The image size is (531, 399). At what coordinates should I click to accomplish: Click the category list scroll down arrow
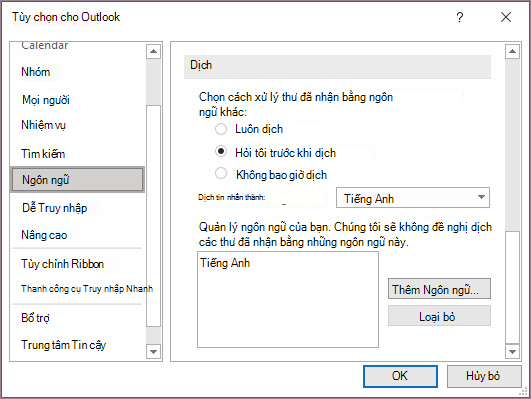click(153, 352)
